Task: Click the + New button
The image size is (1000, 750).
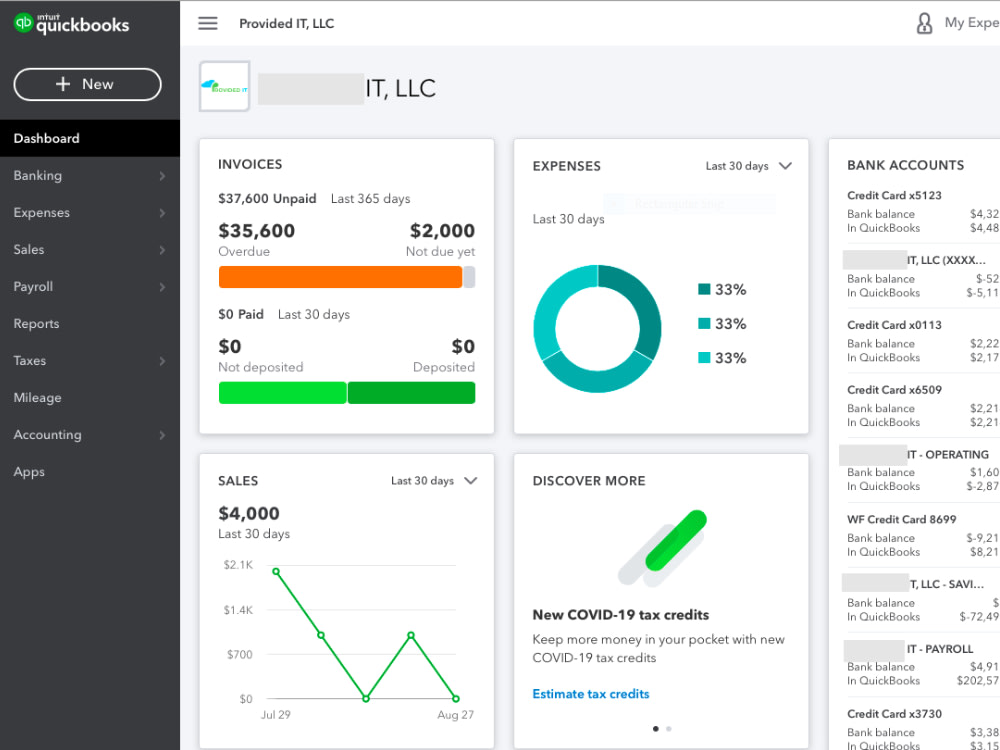Action: (87, 84)
